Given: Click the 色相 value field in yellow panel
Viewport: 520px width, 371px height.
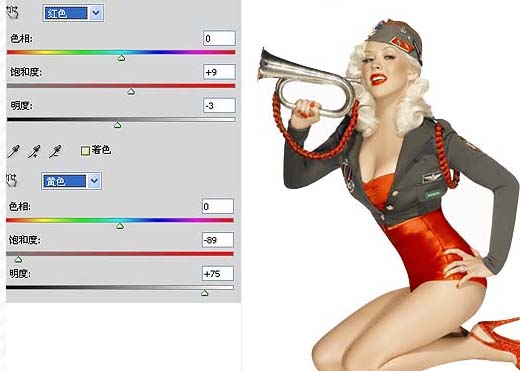Looking at the screenshot, I should click(218, 206).
